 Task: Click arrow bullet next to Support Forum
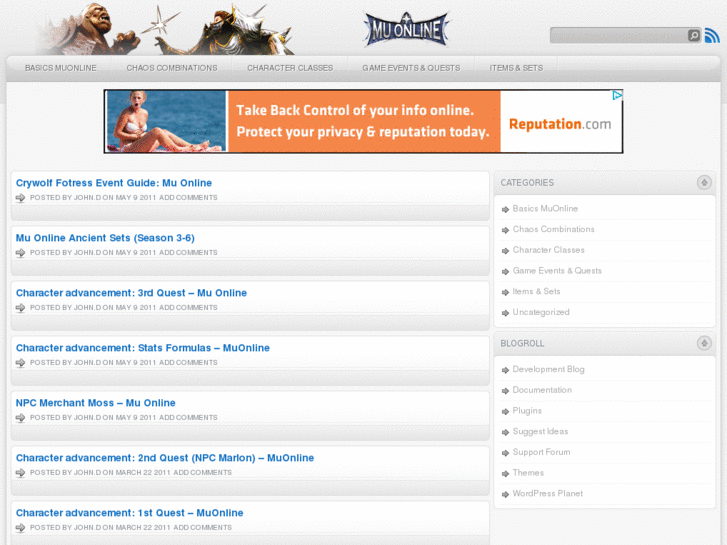[505, 453]
